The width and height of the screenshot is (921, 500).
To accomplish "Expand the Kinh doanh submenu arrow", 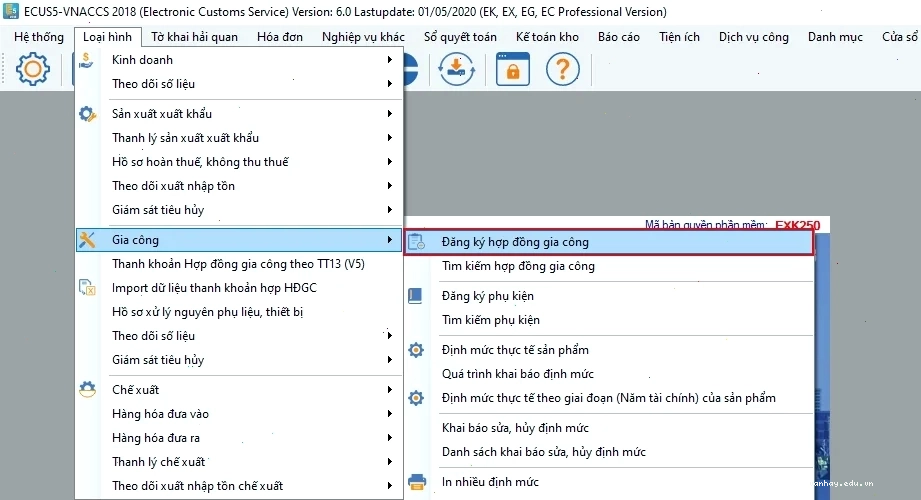I will 389,60.
